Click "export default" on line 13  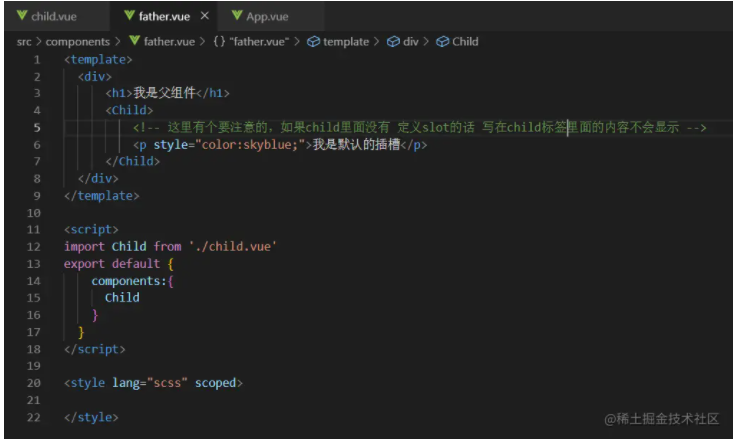pos(112,264)
